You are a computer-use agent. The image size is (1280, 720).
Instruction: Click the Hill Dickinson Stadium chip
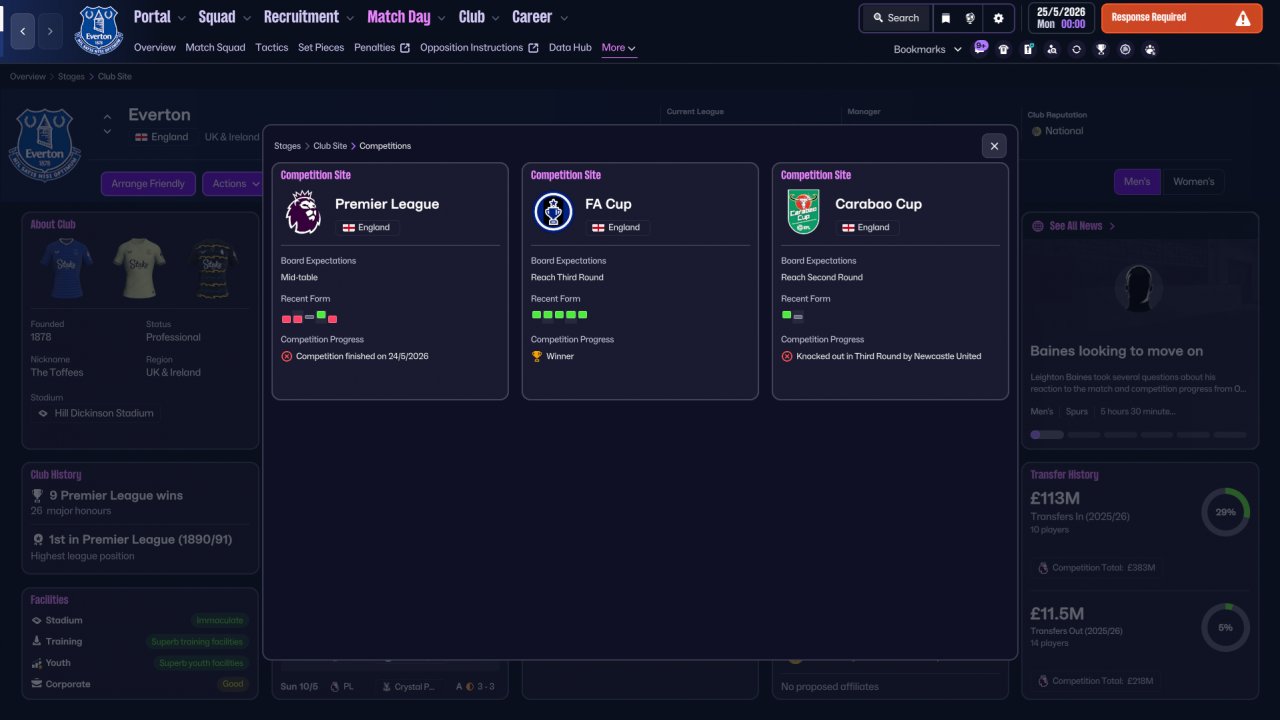(96, 413)
